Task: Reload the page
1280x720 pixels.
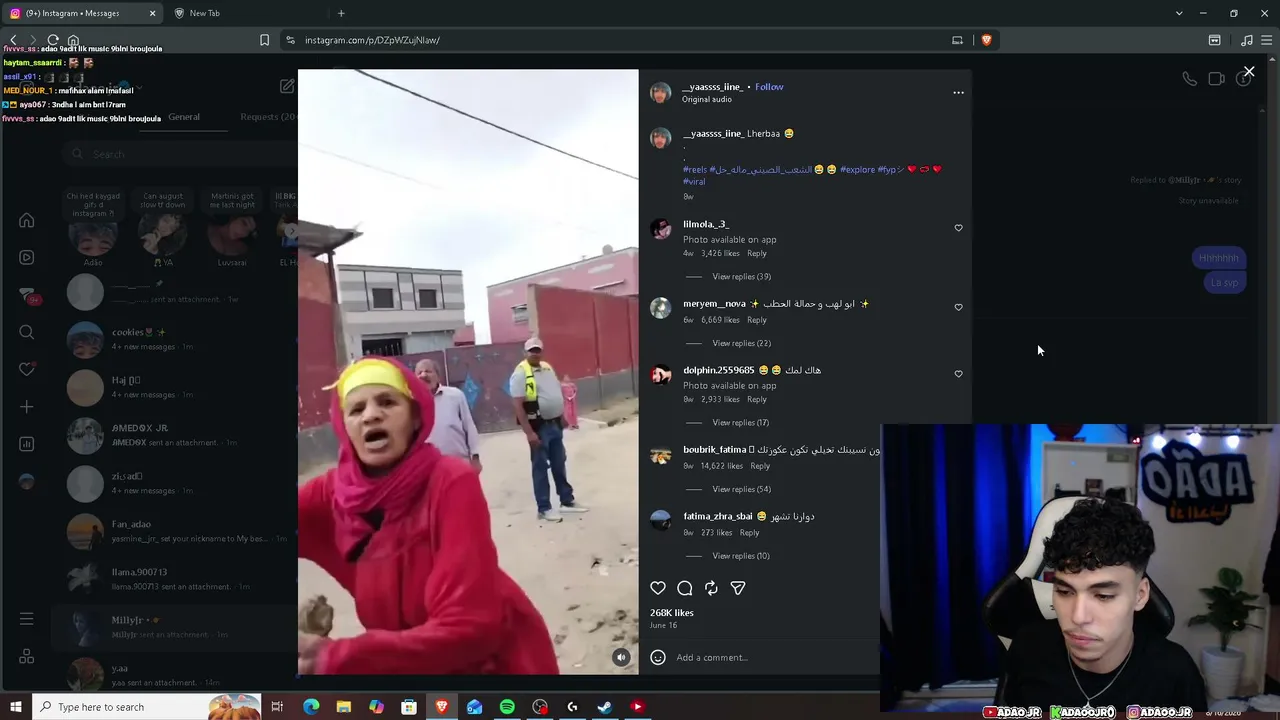Action: 53,40
